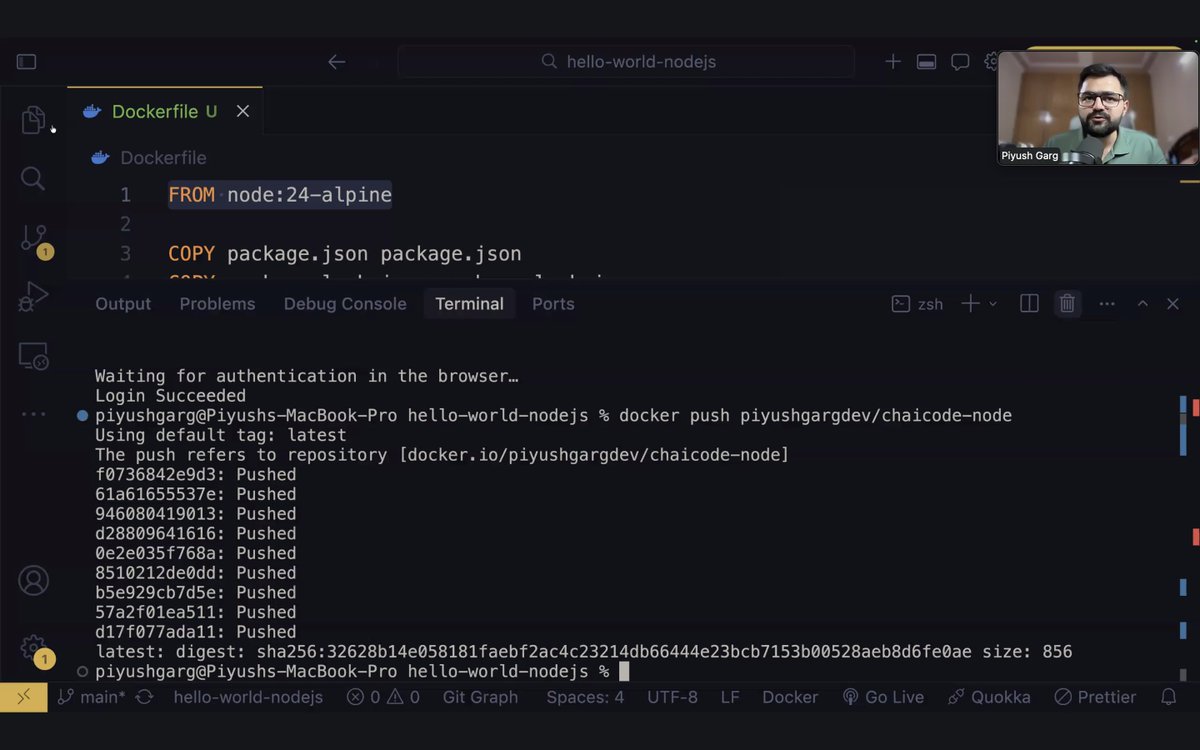Image resolution: width=1200 pixels, height=750 pixels.
Task: Change end of line sequence LF
Action: click(730, 697)
